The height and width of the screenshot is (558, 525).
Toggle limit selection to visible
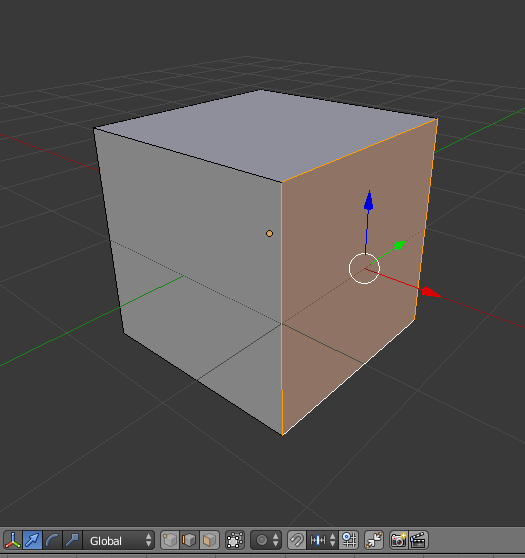click(235, 540)
